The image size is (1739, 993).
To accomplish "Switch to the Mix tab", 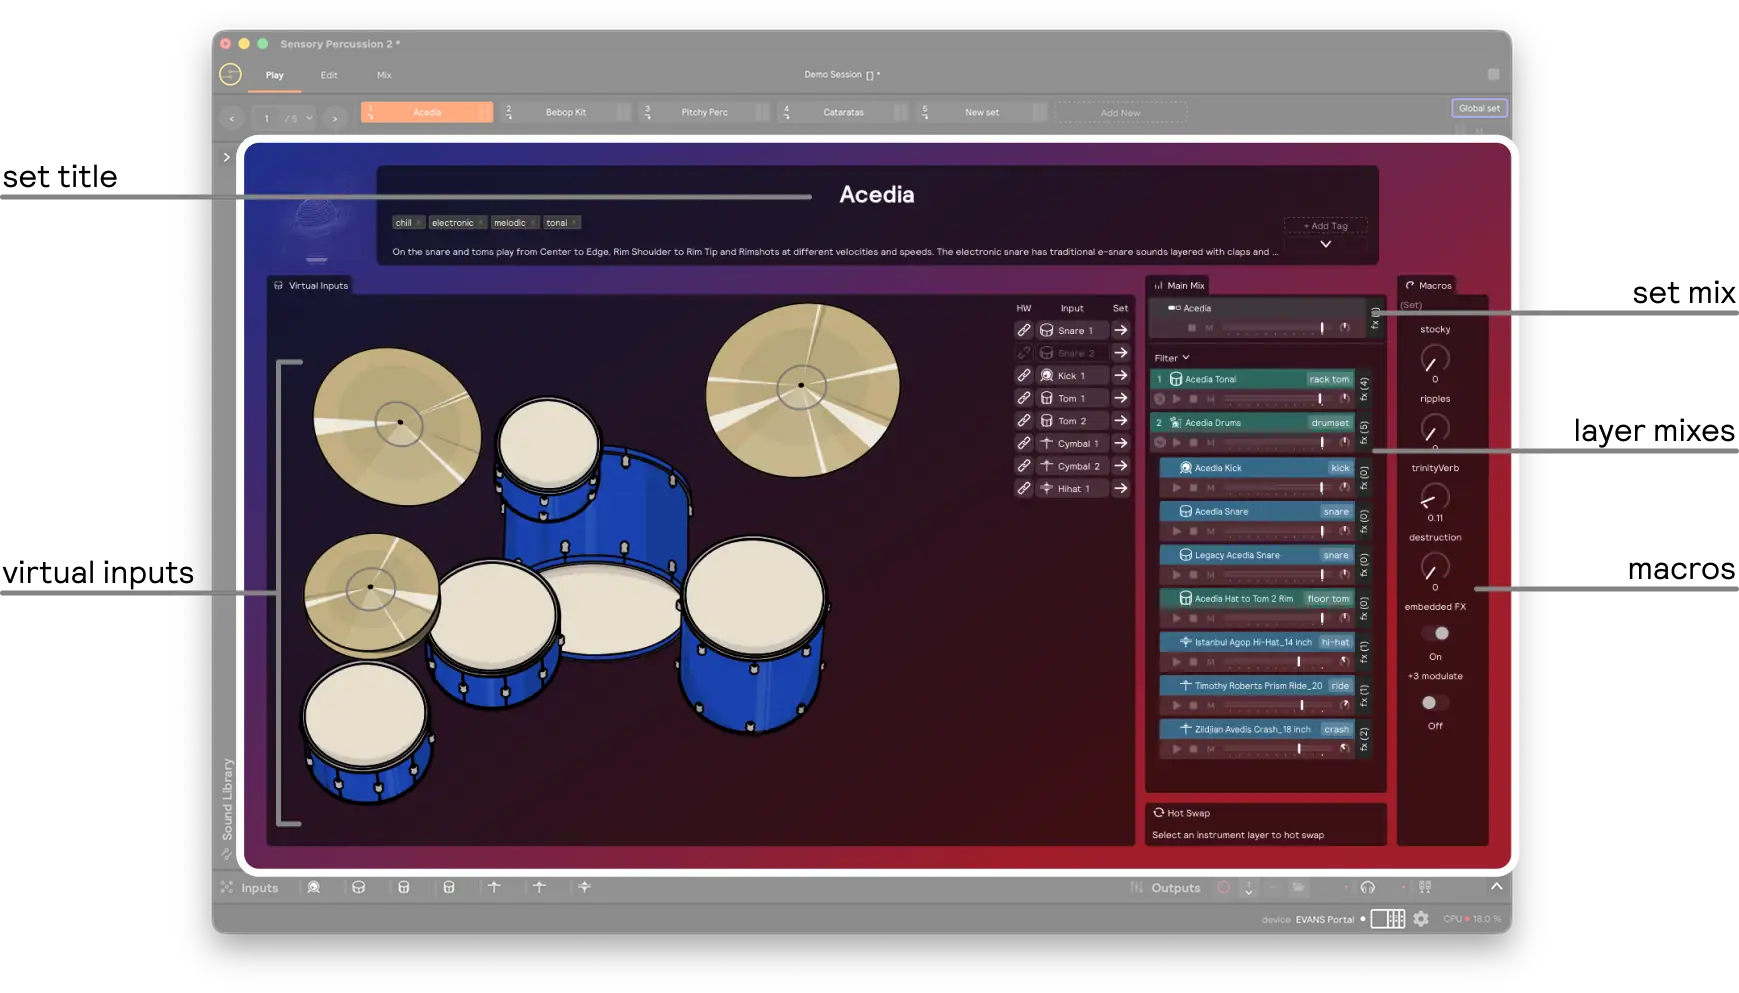I will point(383,74).
